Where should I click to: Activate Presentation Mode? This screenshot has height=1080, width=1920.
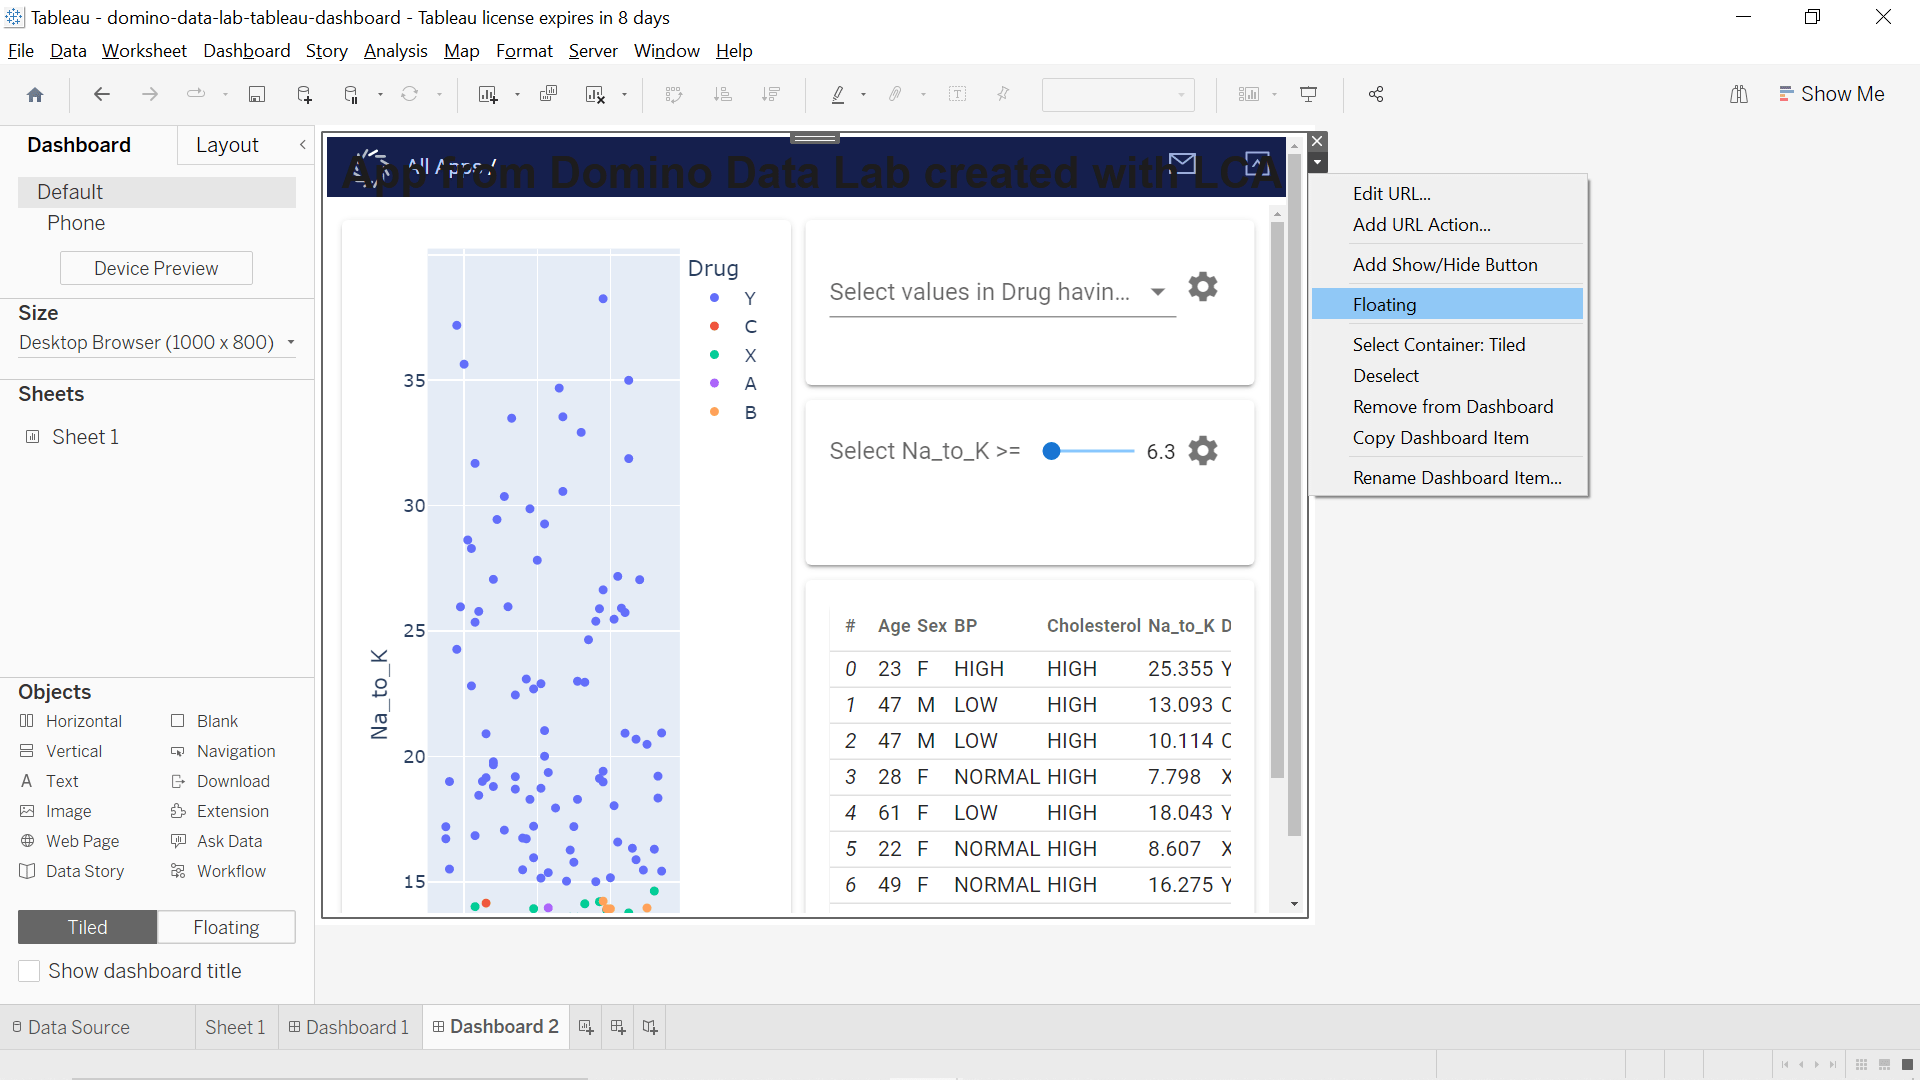1309,94
